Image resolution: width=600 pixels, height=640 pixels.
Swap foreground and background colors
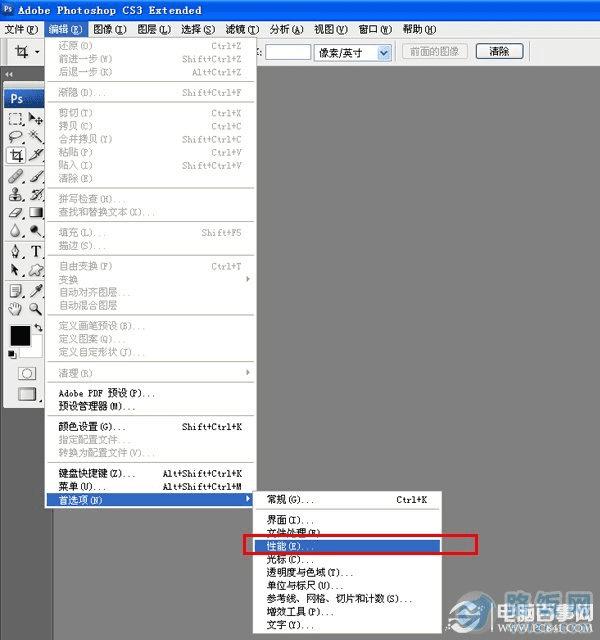(x=38, y=327)
